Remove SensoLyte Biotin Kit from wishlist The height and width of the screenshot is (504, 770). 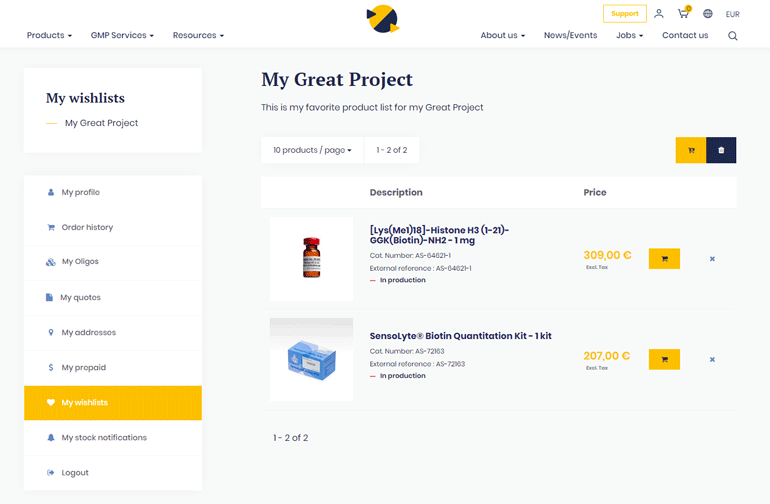point(712,359)
